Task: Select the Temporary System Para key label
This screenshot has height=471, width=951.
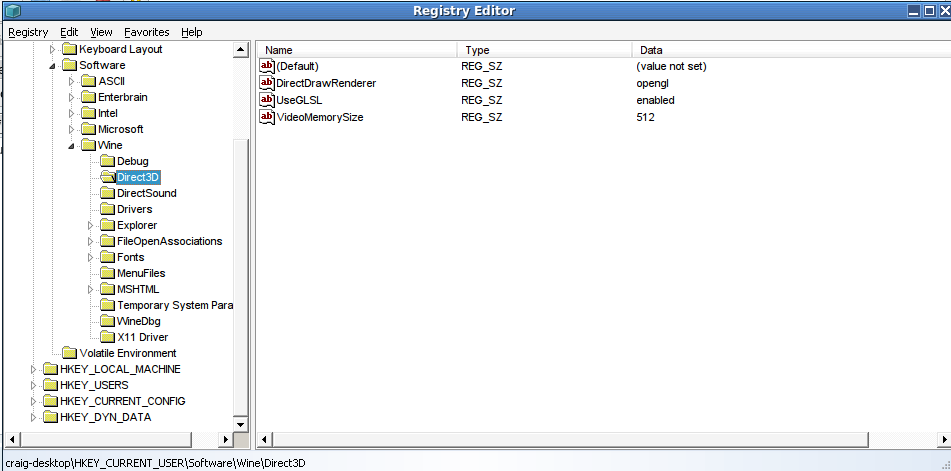Action: 175,305
